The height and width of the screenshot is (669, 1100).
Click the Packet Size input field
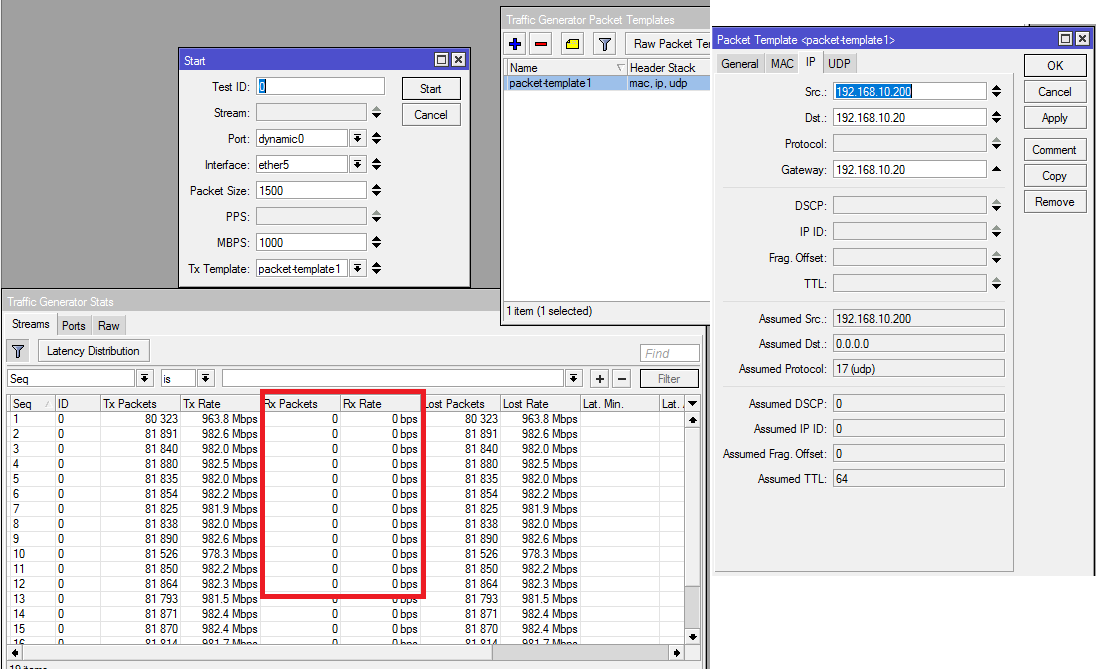(x=311, y=190)
